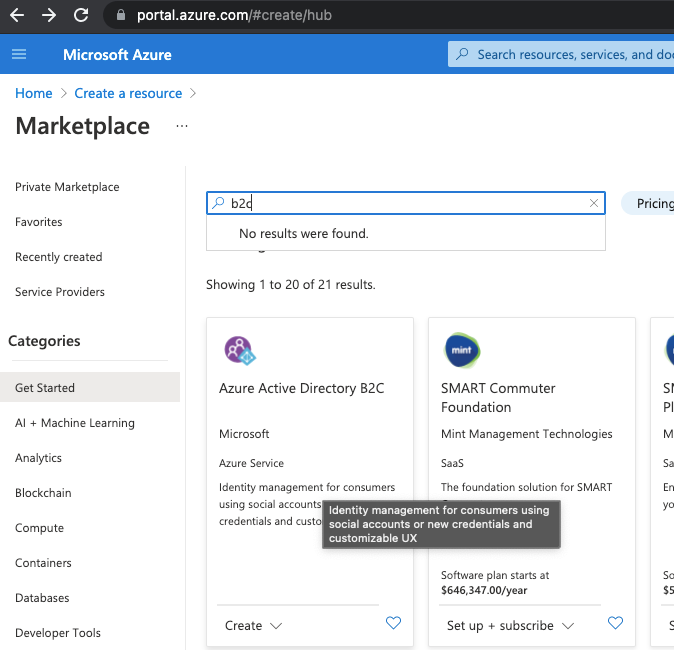Select AI + Machine Learning category

75,423
